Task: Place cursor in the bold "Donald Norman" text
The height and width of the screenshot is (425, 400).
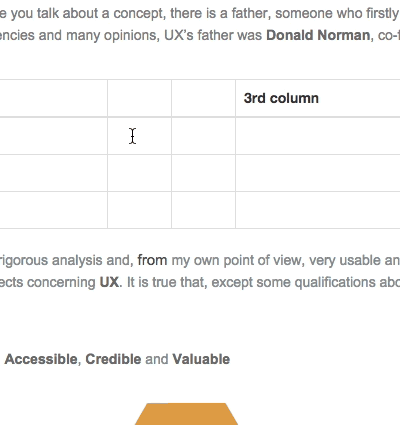Action: pos(318,35)
